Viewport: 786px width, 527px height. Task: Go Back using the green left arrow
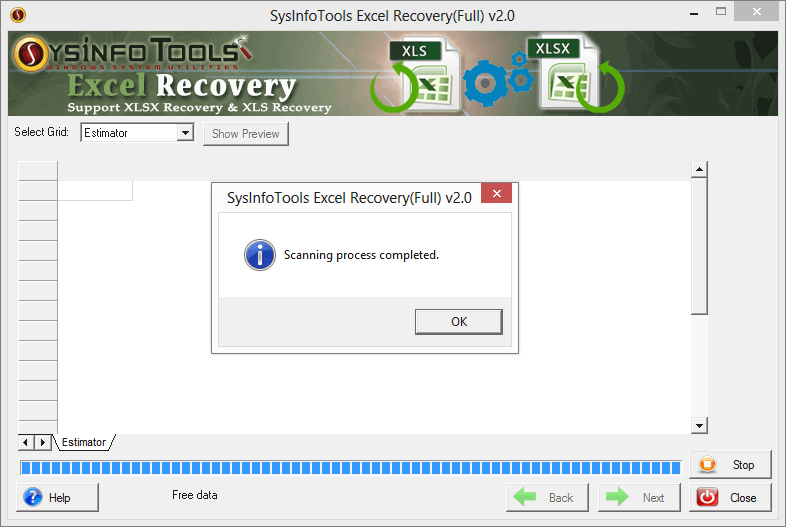click(547, 497)
